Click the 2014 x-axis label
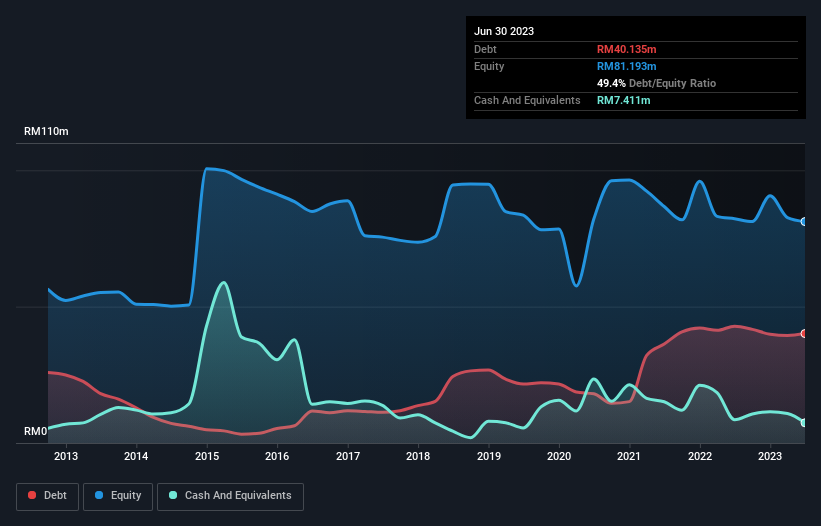This screenshot has width=821, height=526. tap(136, 456)
